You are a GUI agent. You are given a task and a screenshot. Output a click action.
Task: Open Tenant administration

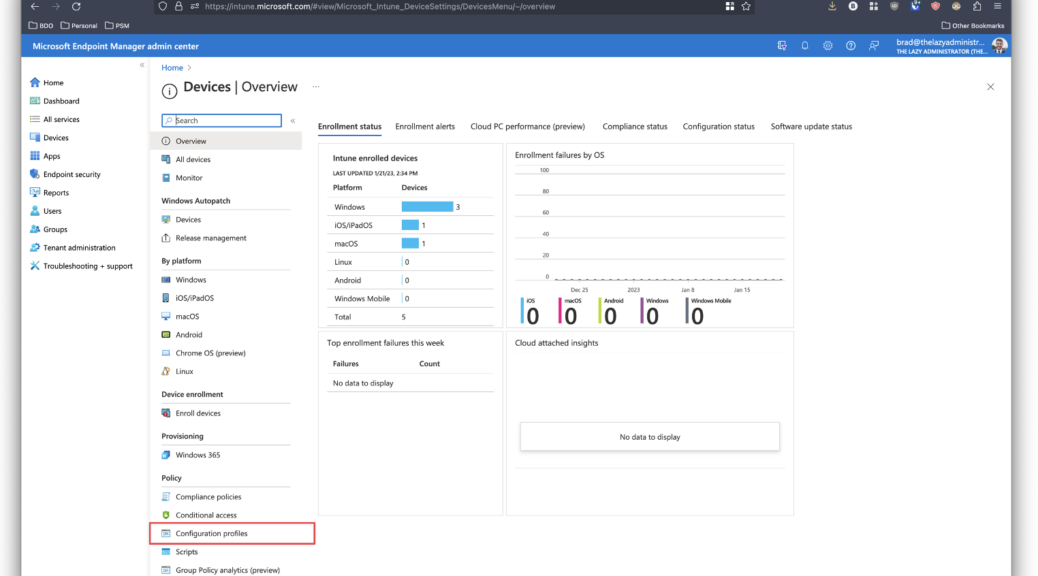(72, 248)
